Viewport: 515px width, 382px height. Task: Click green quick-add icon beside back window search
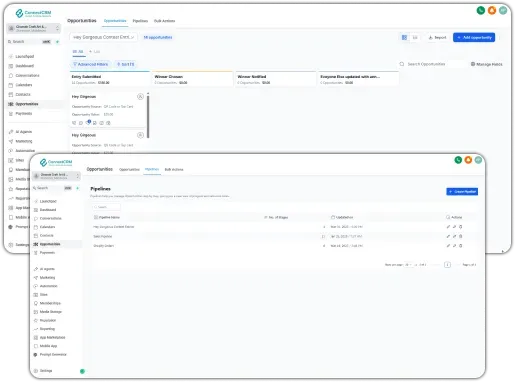(57, 42)
